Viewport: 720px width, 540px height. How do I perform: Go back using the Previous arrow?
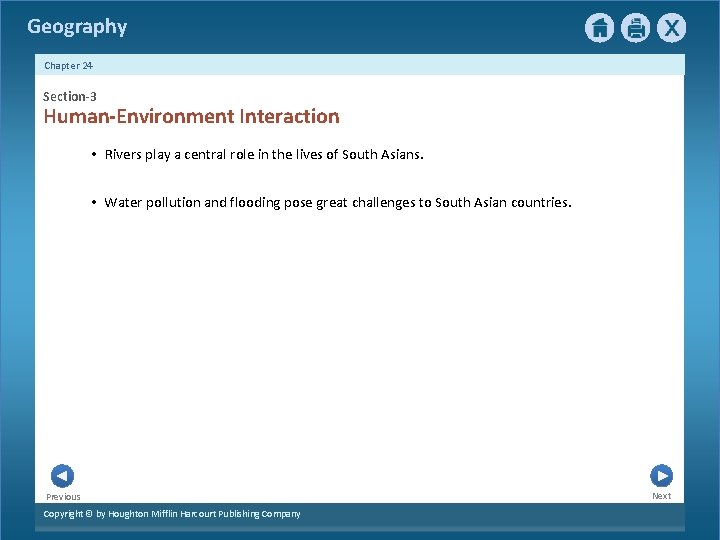62,476
